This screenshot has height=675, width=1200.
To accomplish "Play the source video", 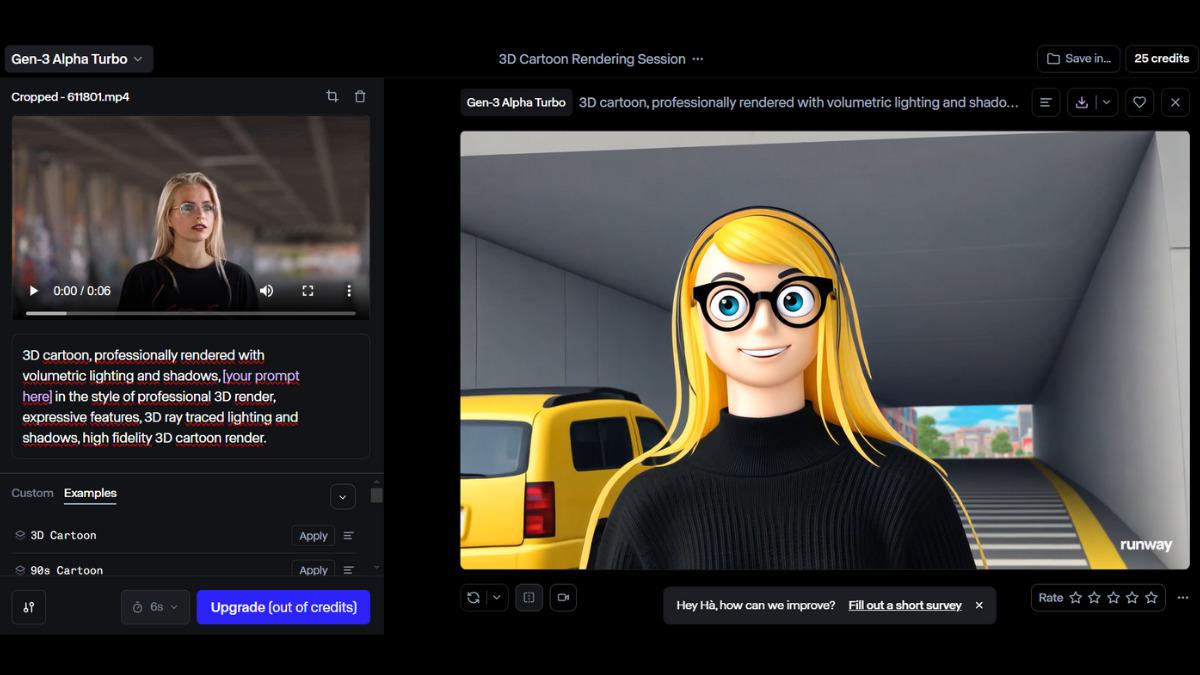I will point(33,291).
